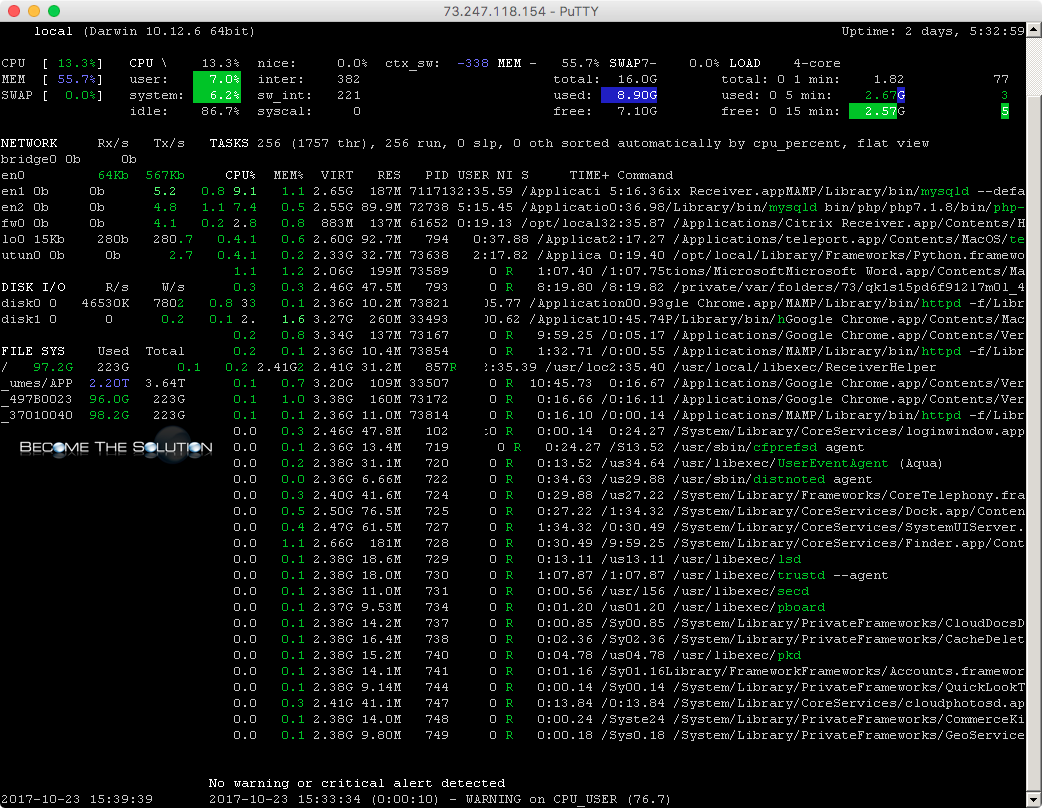
Task: Click the scrollbar down arrow at bottom
Action: (x=1034, y=799)
